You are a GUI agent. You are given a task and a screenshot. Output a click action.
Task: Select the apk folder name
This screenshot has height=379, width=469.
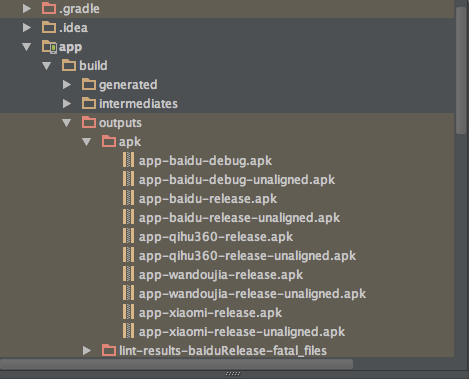coord(130,142)
